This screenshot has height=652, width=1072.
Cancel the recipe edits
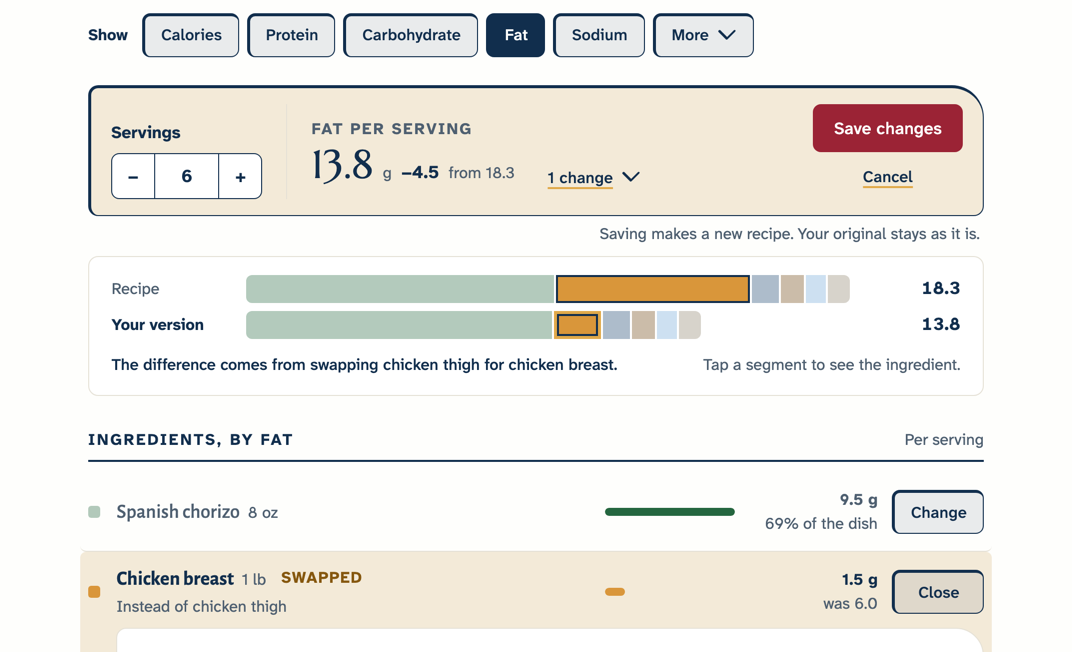tap(887, 177)
